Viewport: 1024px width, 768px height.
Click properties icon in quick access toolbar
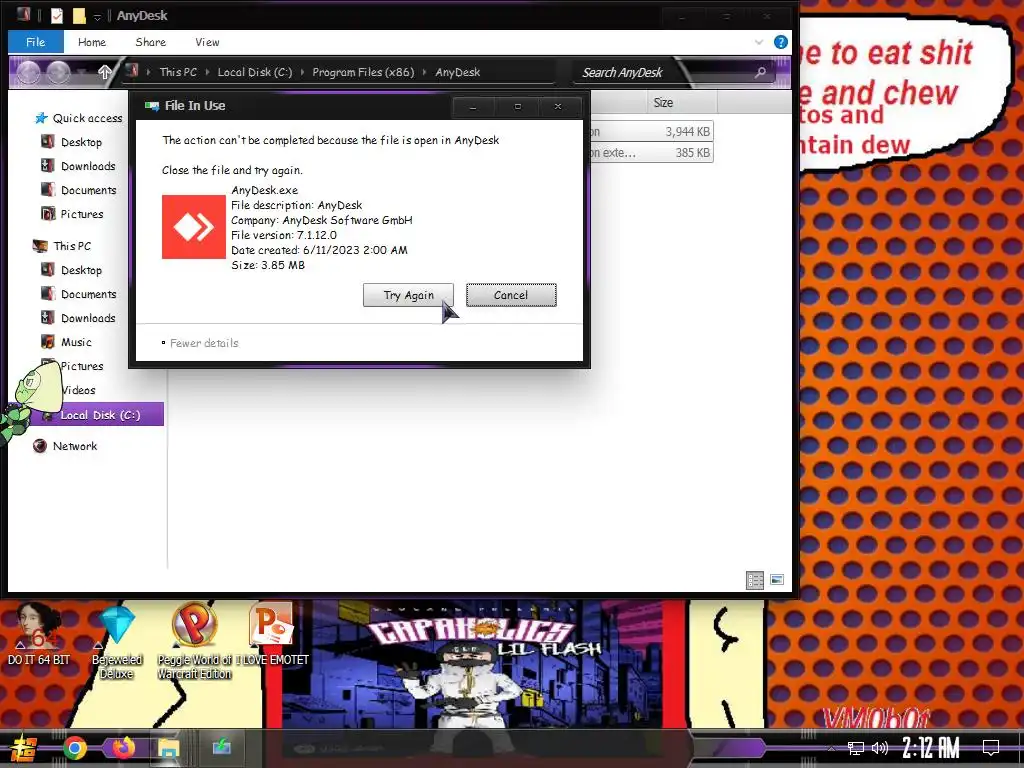57,15
